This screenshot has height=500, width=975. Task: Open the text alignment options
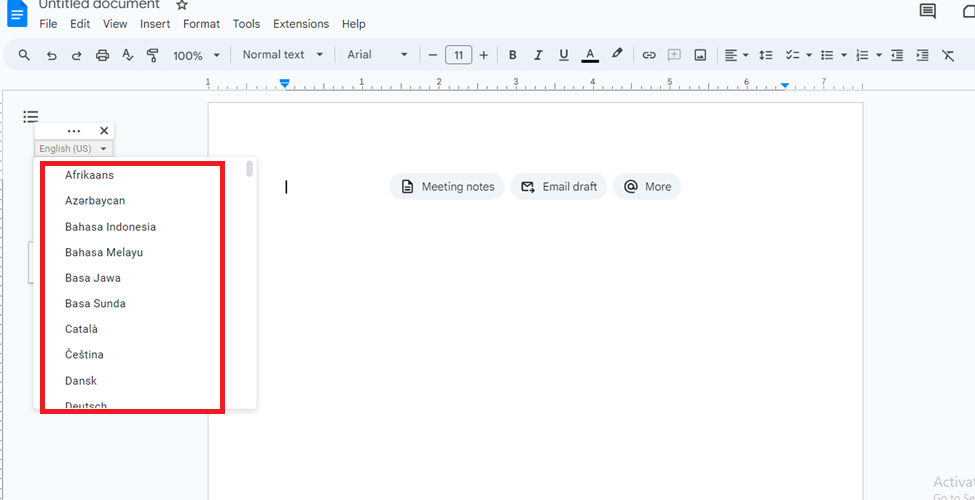click(x=736, y=55)
